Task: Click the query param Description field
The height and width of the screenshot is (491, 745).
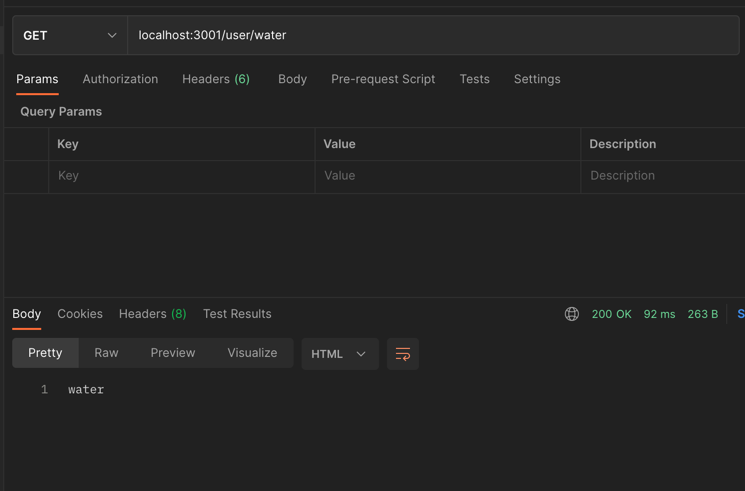Action: coord(660,176)
